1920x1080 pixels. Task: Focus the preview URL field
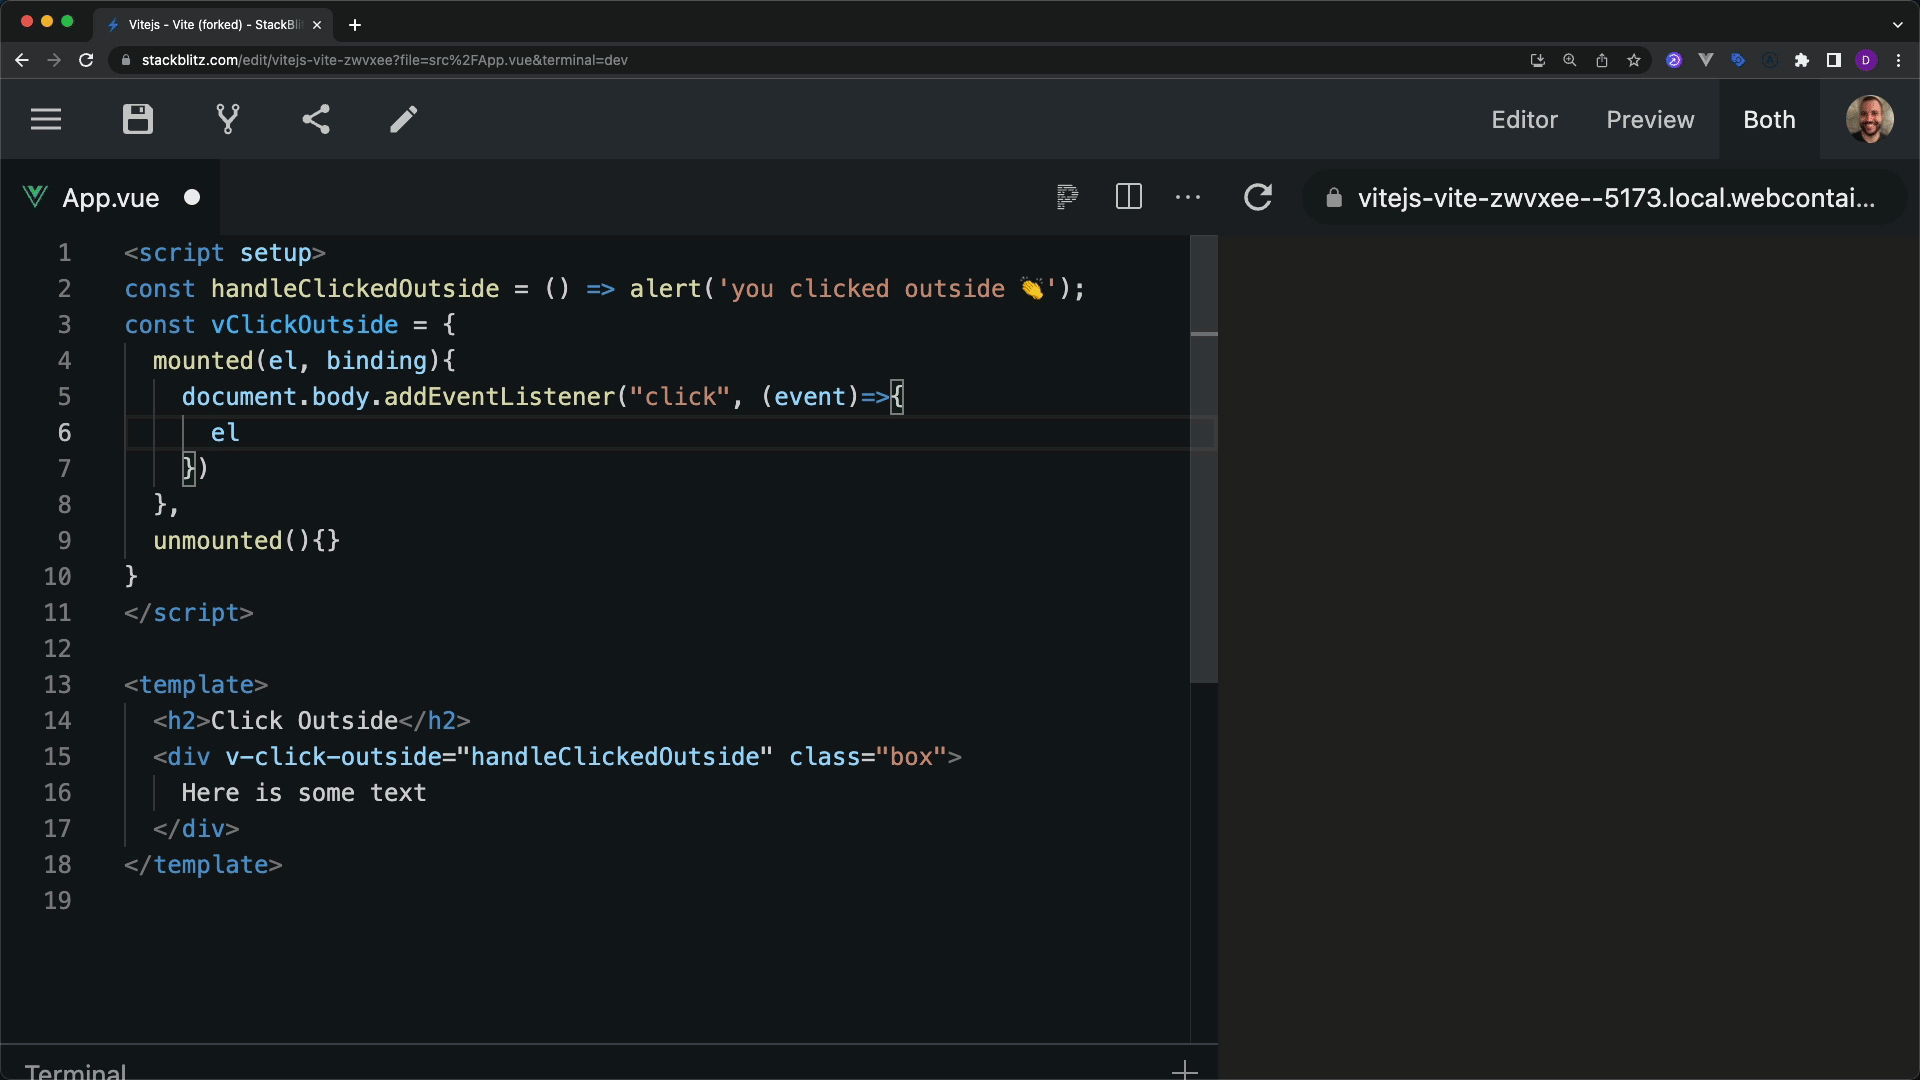1605,198
